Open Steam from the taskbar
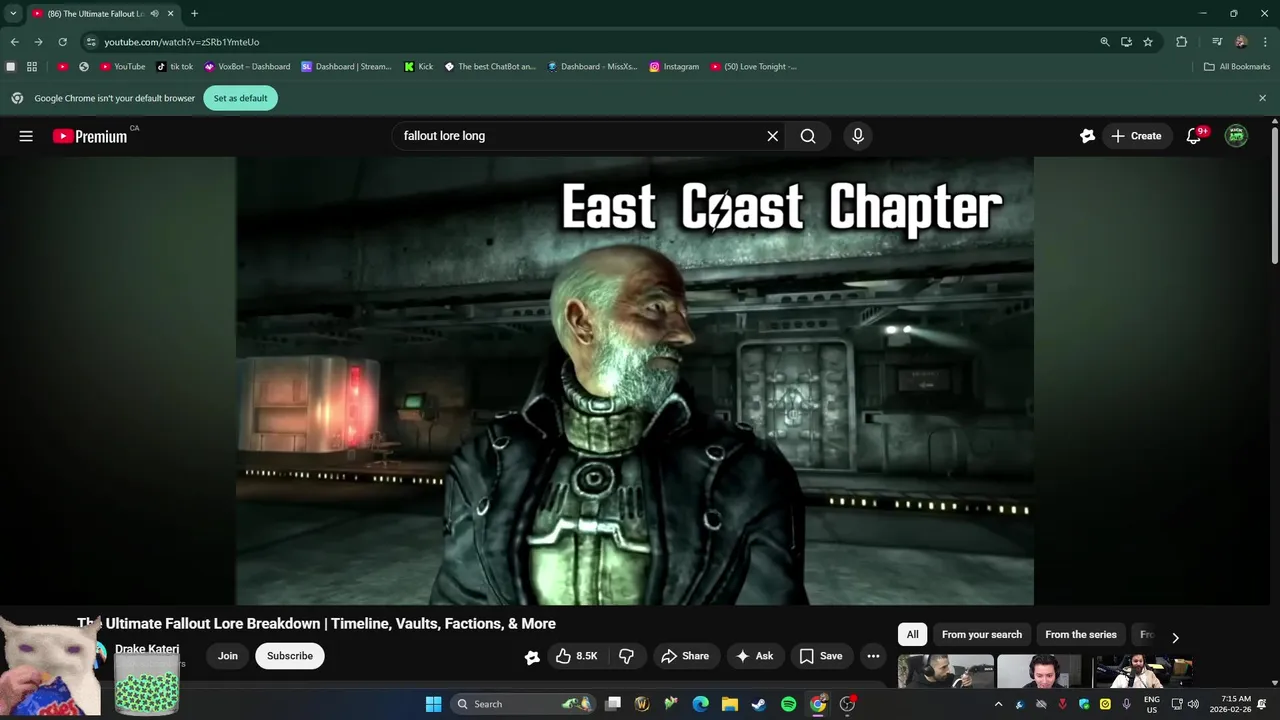 pos(759,704)
